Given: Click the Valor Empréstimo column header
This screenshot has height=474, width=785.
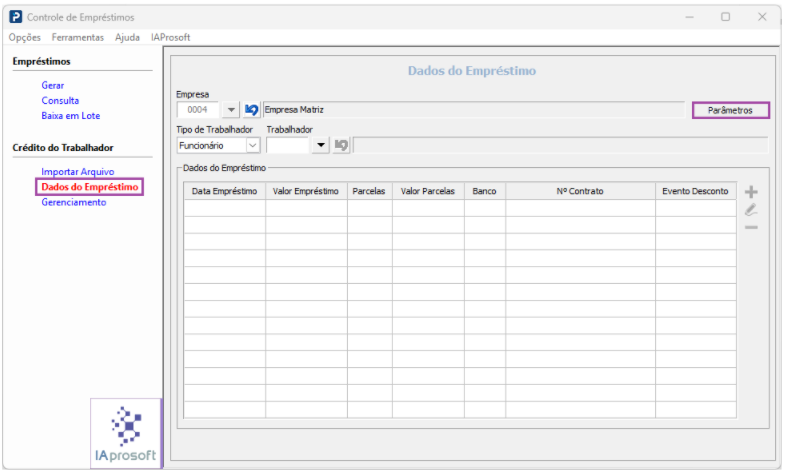Looking at the screenshot, I should coord(306,191).
